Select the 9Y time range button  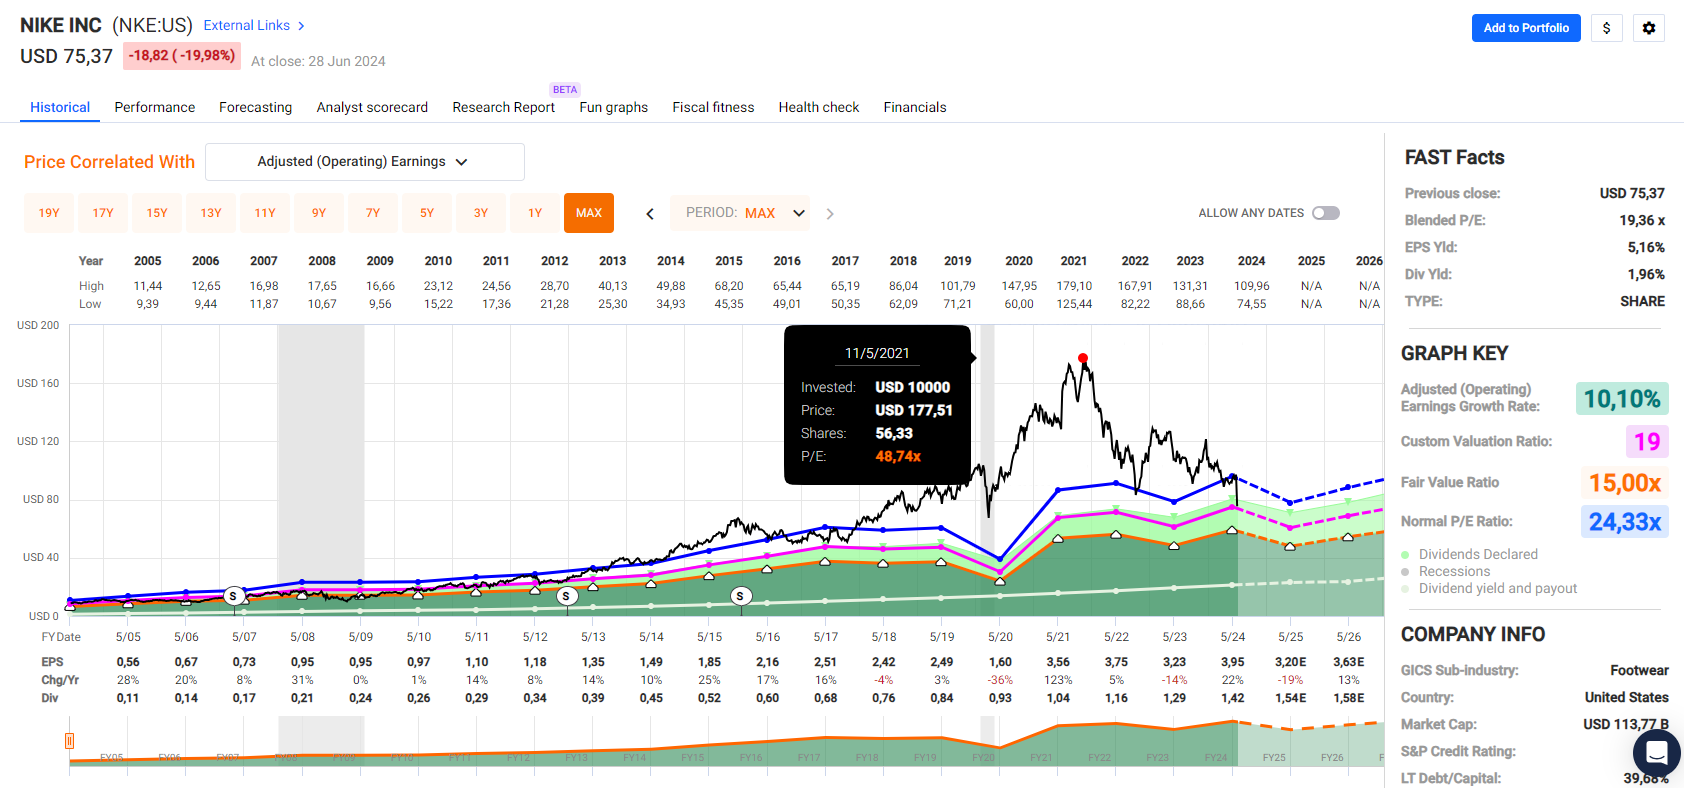[319, 213]
